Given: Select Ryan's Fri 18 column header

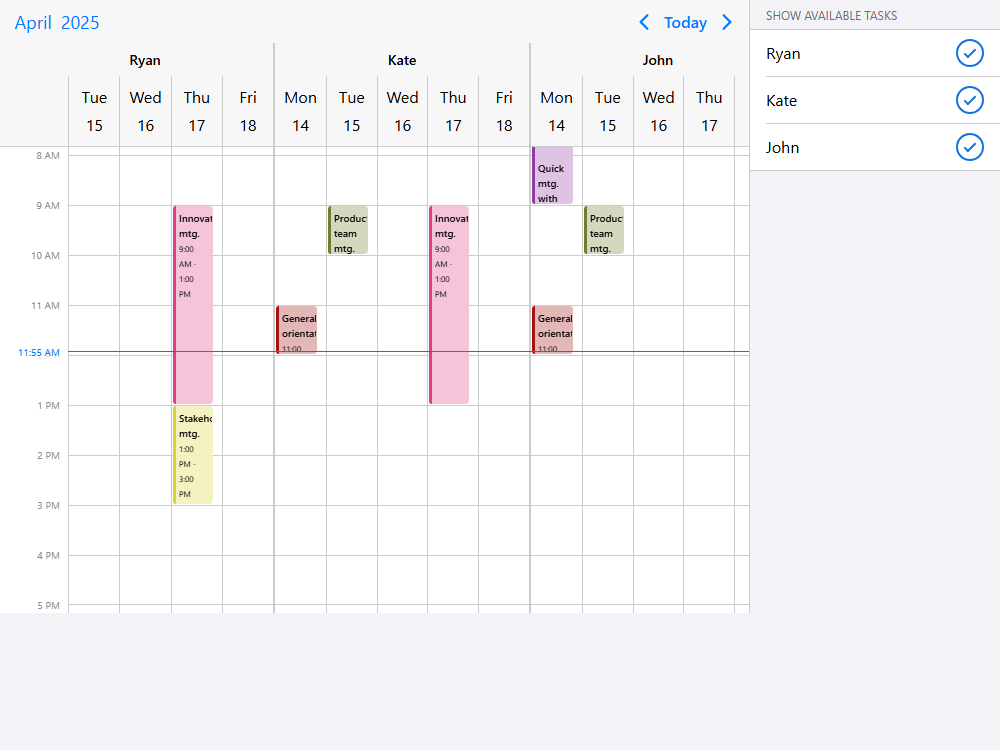Looking at the screenshot, I should 248,112.
